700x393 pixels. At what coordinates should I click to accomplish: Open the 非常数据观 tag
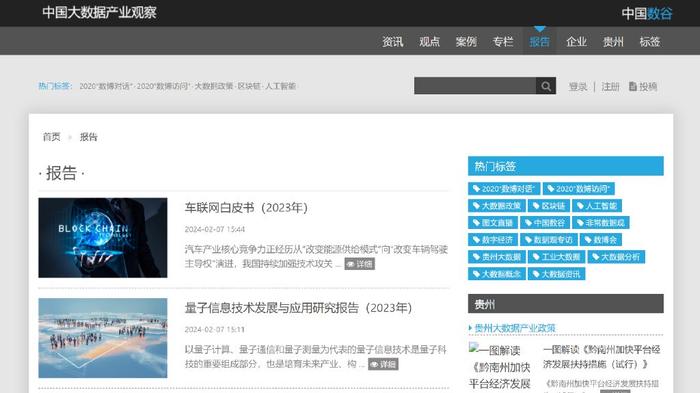(x=600, y=223)
